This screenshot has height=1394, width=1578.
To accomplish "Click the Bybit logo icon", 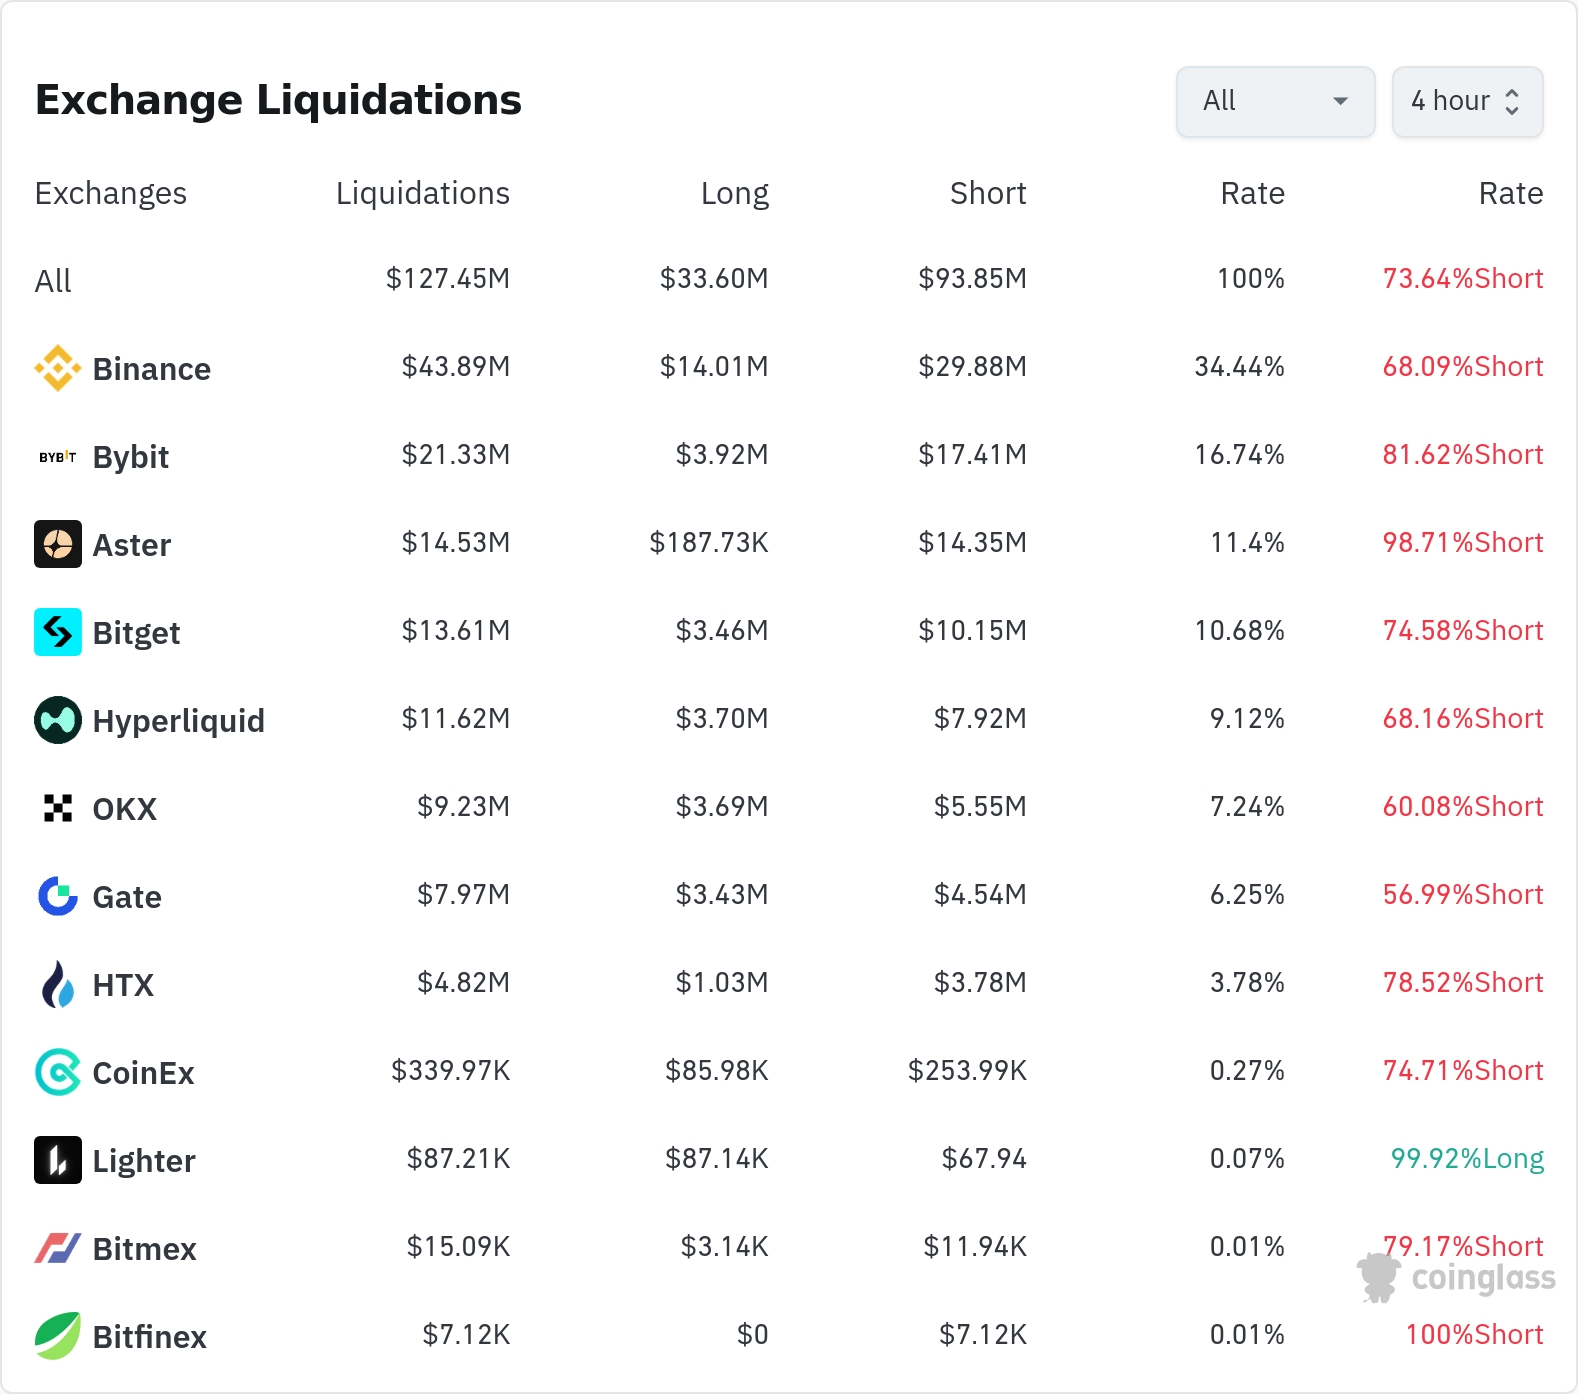I will [58, 457].
